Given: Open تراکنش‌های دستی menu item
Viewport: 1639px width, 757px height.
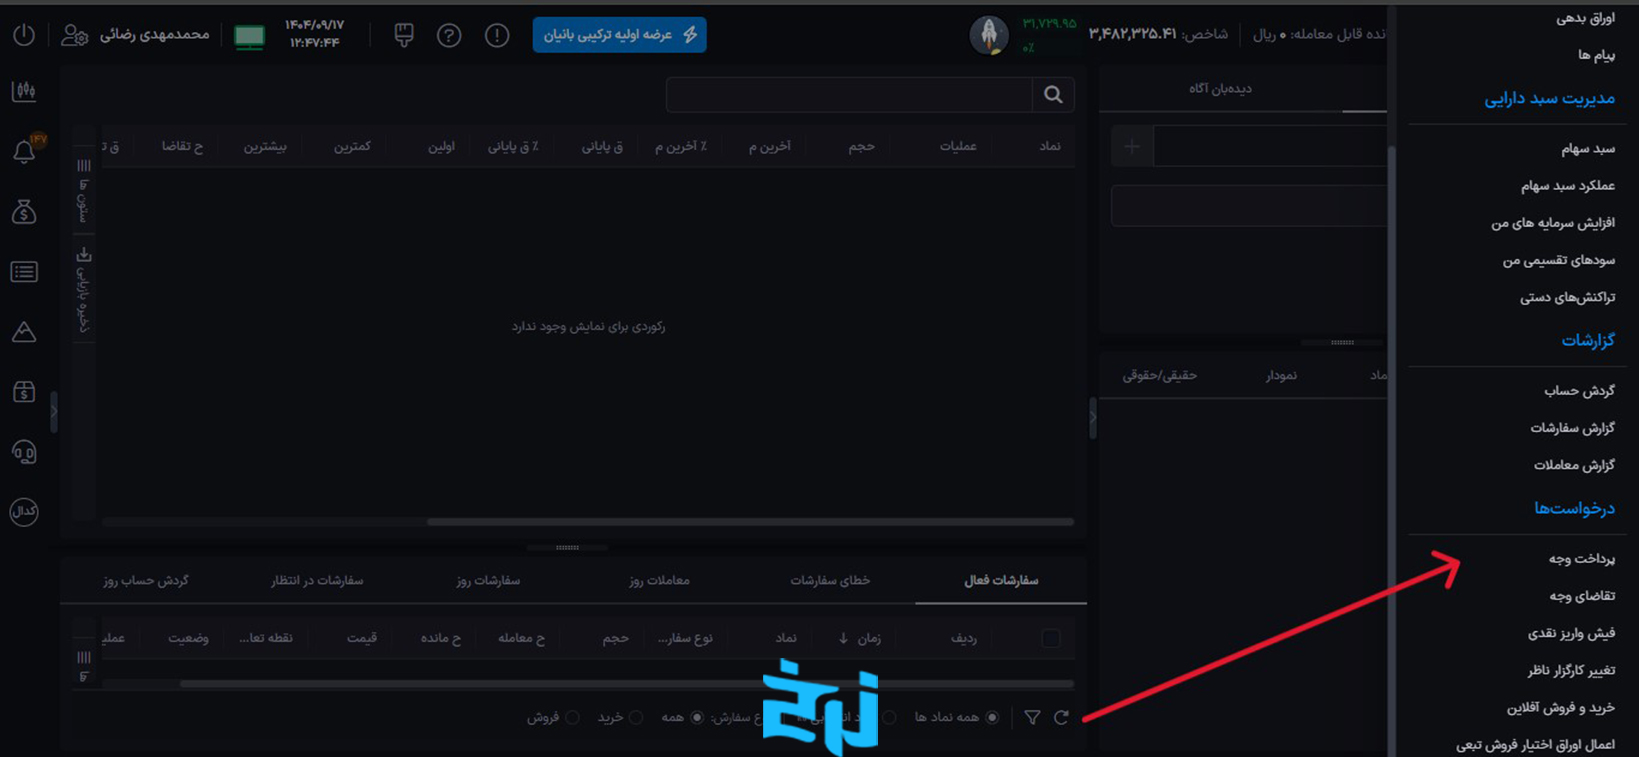Looking at the screenshot, I should (1567, 297).
